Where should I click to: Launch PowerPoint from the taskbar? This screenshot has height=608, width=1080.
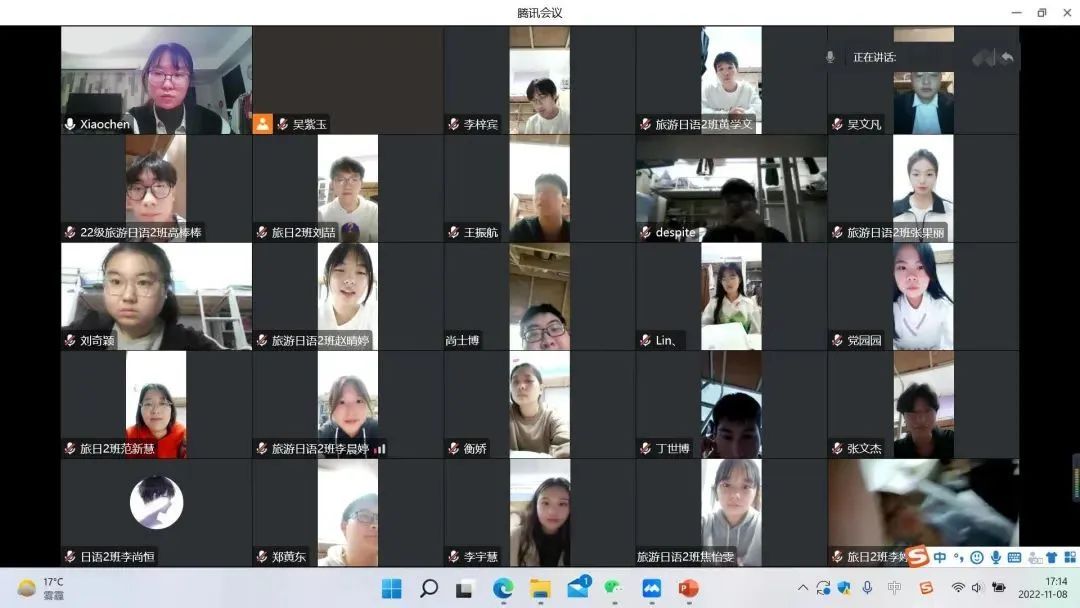(x=688, y=588)
